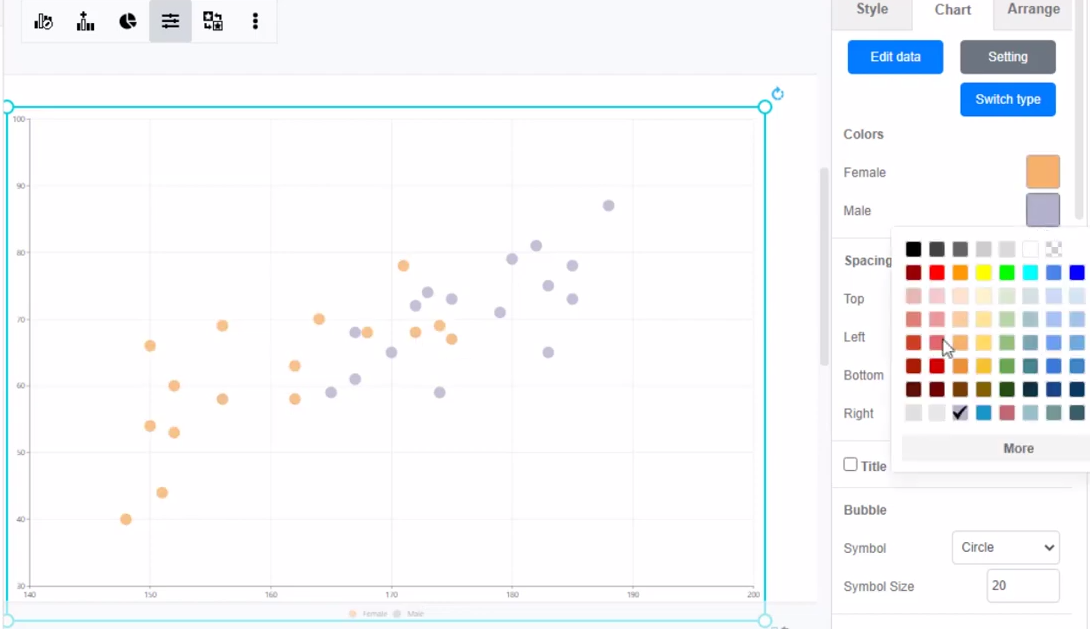Open the Symbol shape dropdown
The width and height of the screenshot is (1090, 629).
[1005, 548]
